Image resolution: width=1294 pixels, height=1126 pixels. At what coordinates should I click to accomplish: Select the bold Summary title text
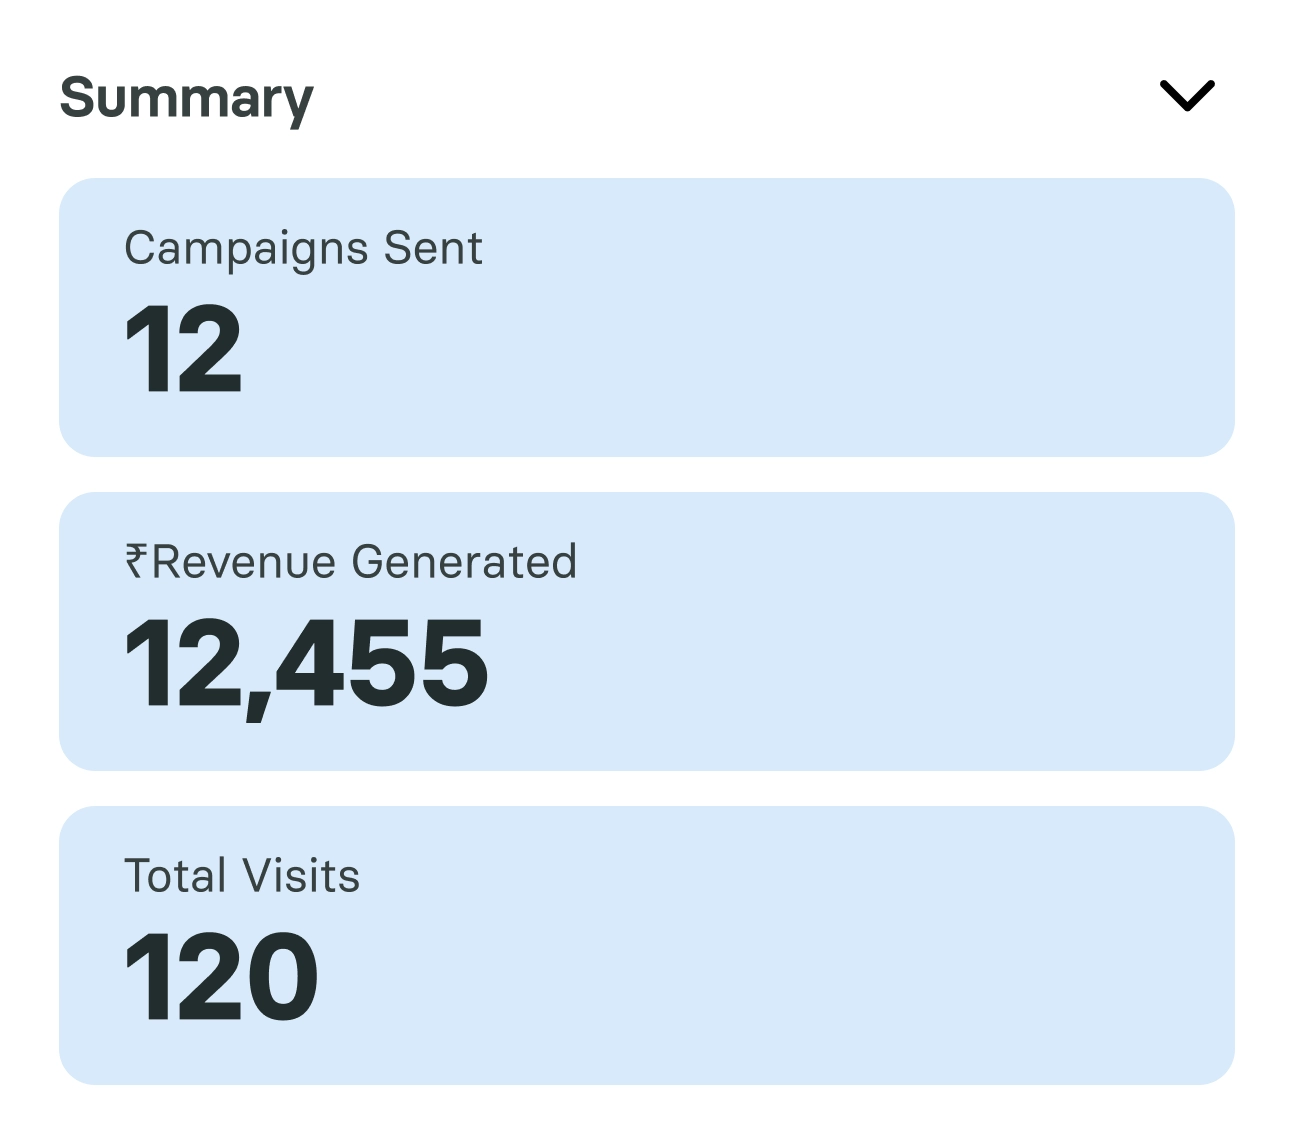tap(186, 97)
